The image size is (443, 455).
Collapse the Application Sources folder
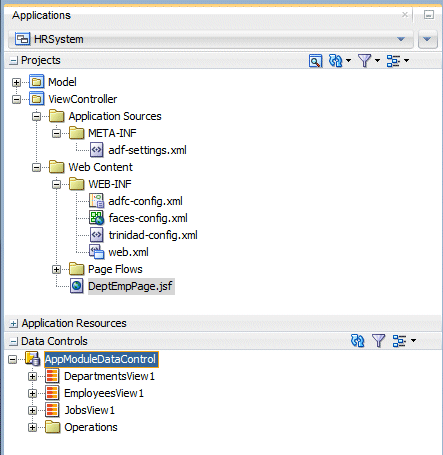point(36,116)
